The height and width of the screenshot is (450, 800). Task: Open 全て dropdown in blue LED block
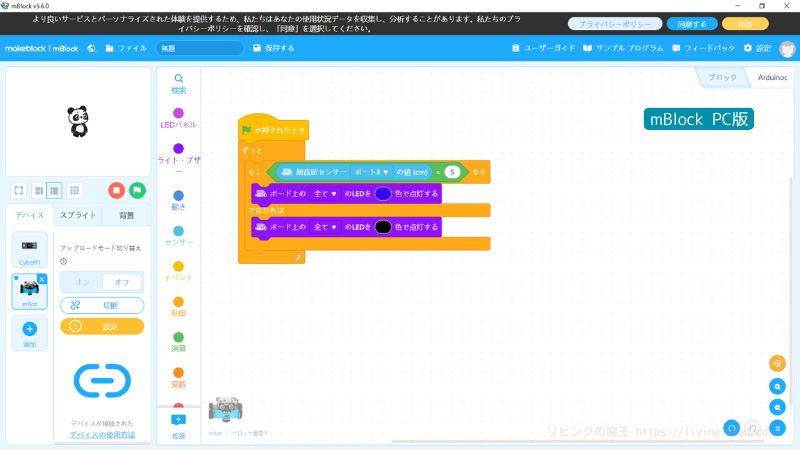tap(325, 194)
